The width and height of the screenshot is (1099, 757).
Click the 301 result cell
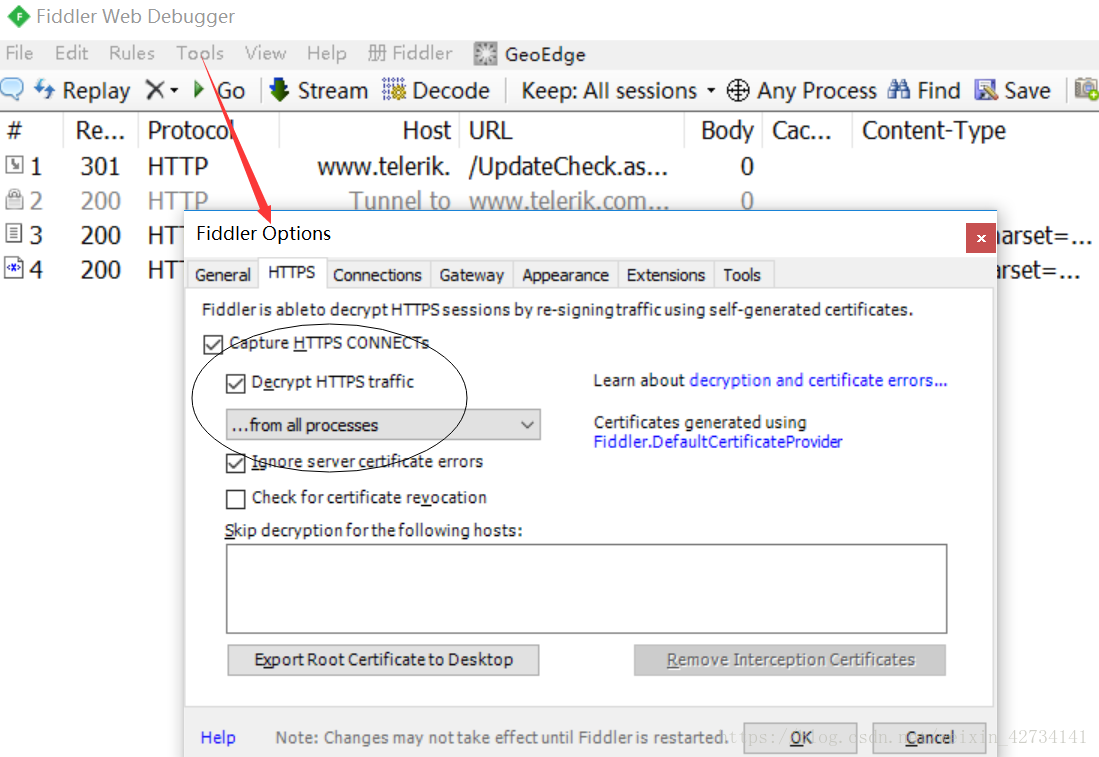tap(100, 167)
